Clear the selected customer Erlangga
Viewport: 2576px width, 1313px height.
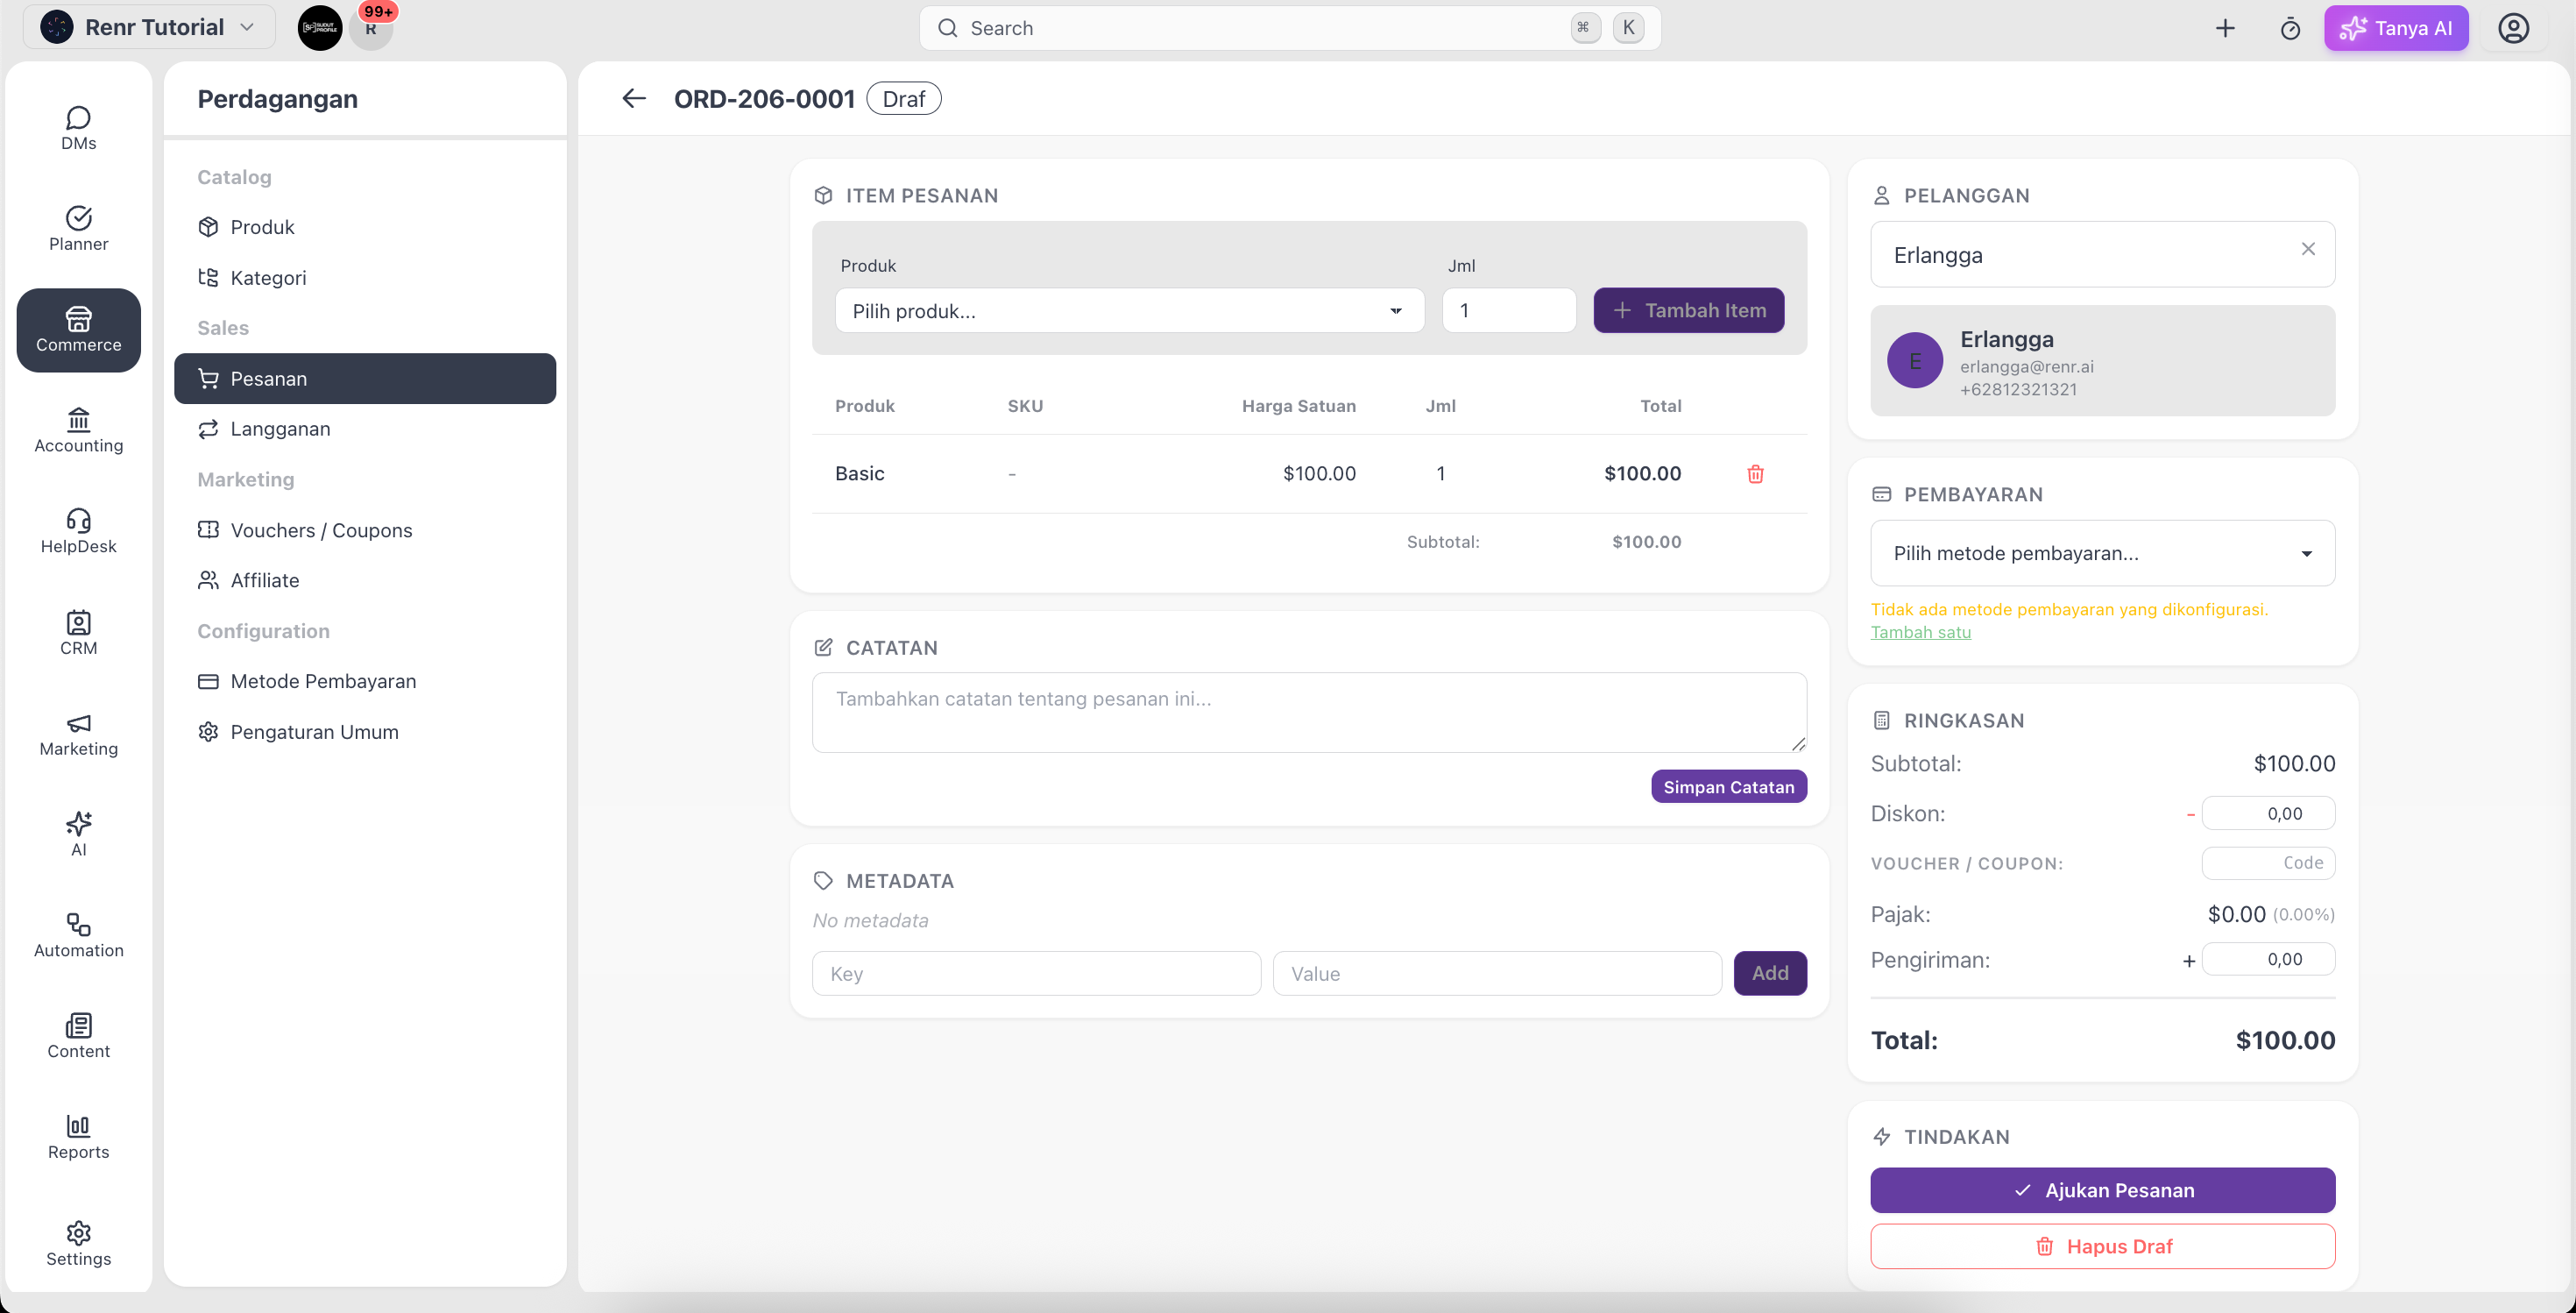[2308, 249]
